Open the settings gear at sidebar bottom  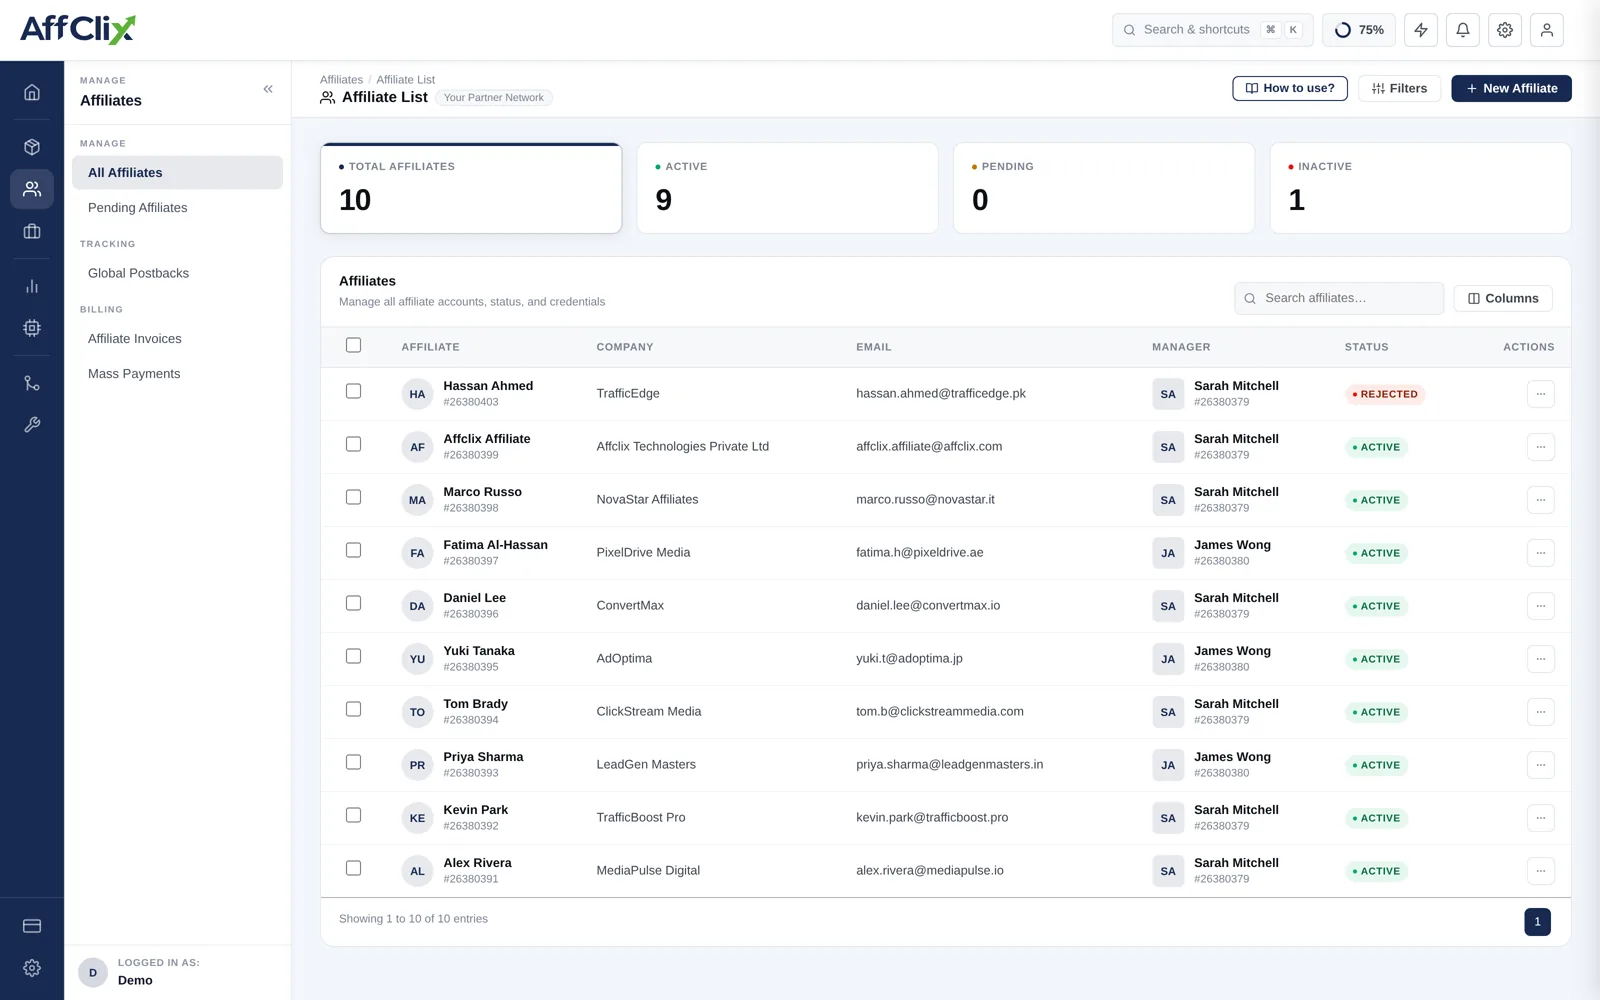(x=32, y=968)
